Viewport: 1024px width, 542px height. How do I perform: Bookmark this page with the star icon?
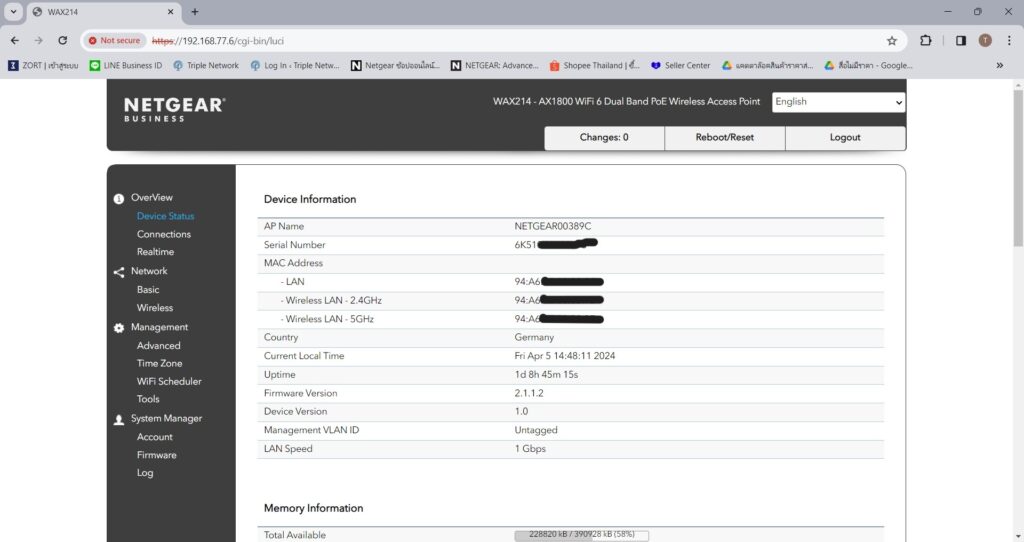click(891, 40)
